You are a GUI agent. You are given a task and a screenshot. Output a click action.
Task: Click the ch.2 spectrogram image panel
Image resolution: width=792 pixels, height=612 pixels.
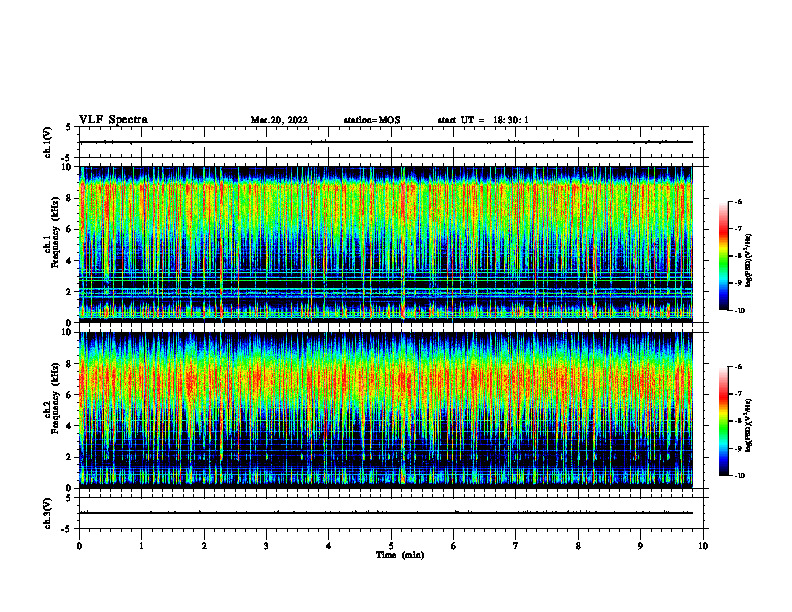pos(386,410)
